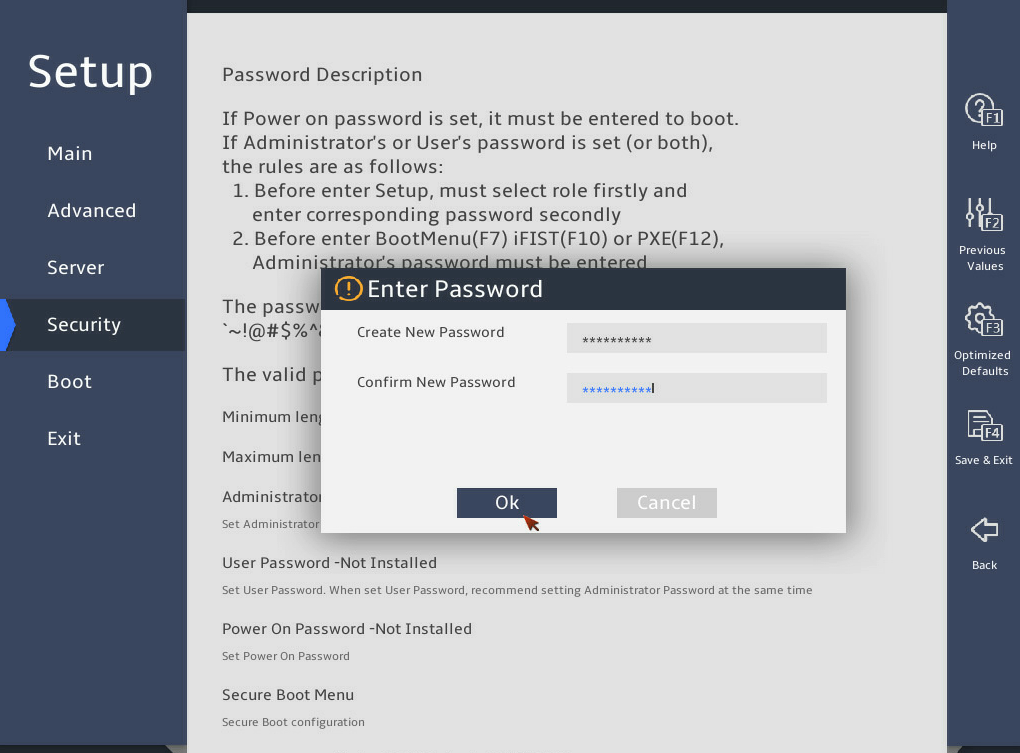
Task: Switch to the Advanced menu
Action: coord(92,211)
